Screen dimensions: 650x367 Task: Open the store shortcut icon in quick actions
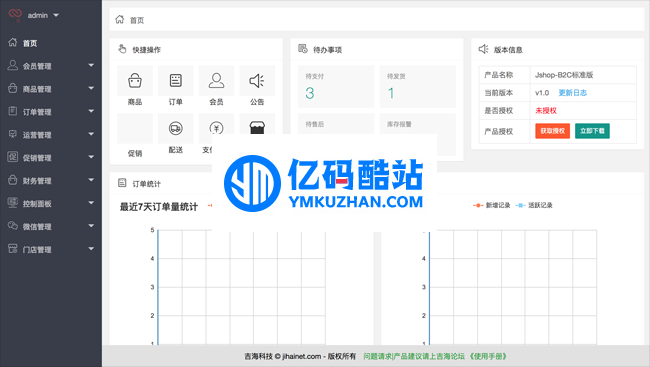pyautogui.click(x=257, y=127)
